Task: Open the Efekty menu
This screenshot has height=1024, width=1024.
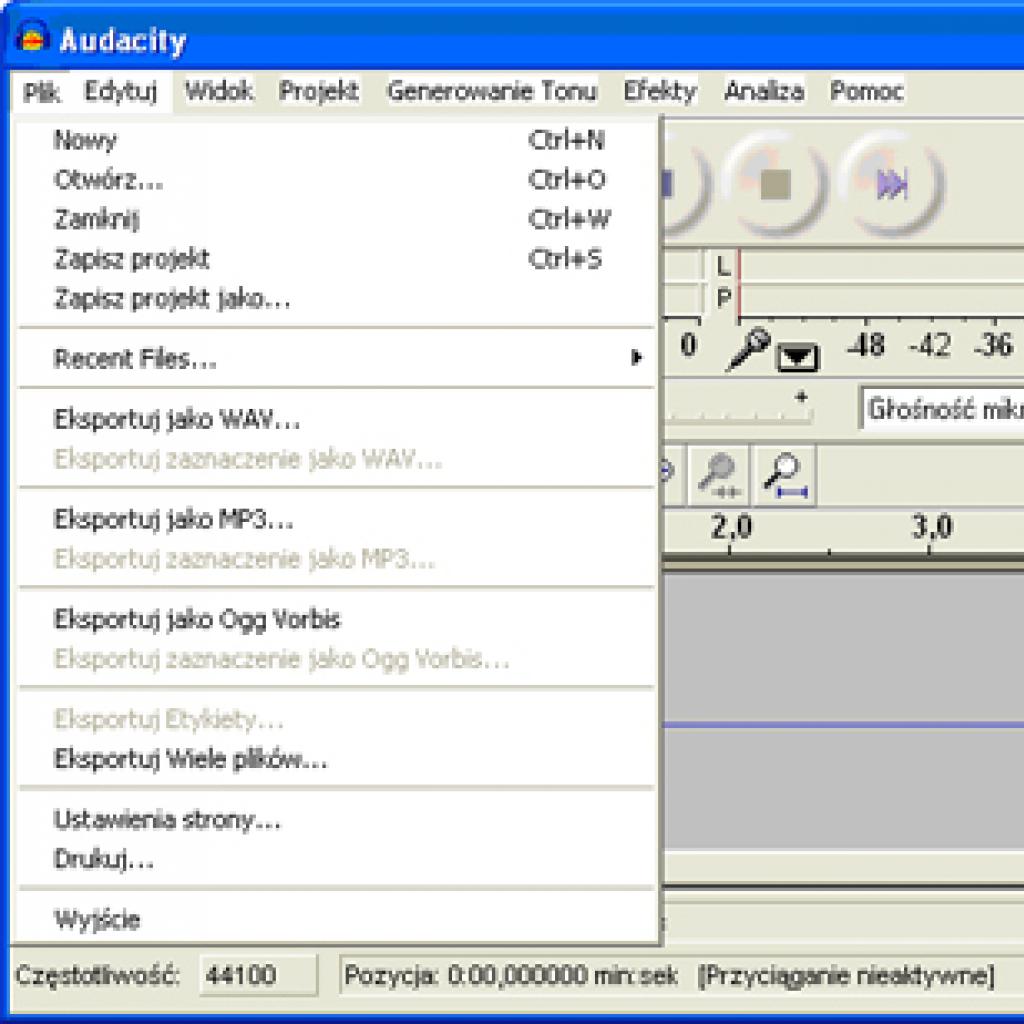Action: pos(660,91)
